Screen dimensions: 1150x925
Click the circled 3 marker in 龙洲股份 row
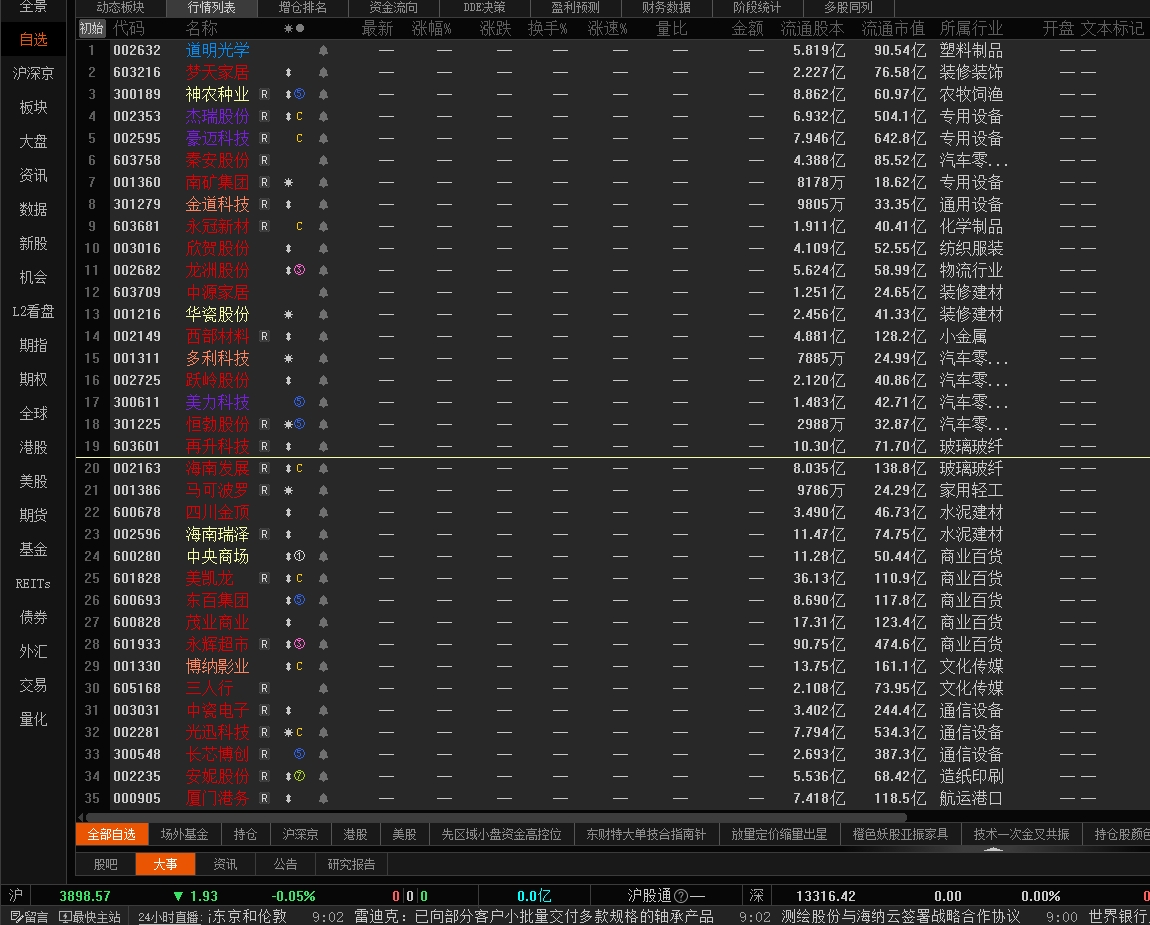(x=299, y=270)
